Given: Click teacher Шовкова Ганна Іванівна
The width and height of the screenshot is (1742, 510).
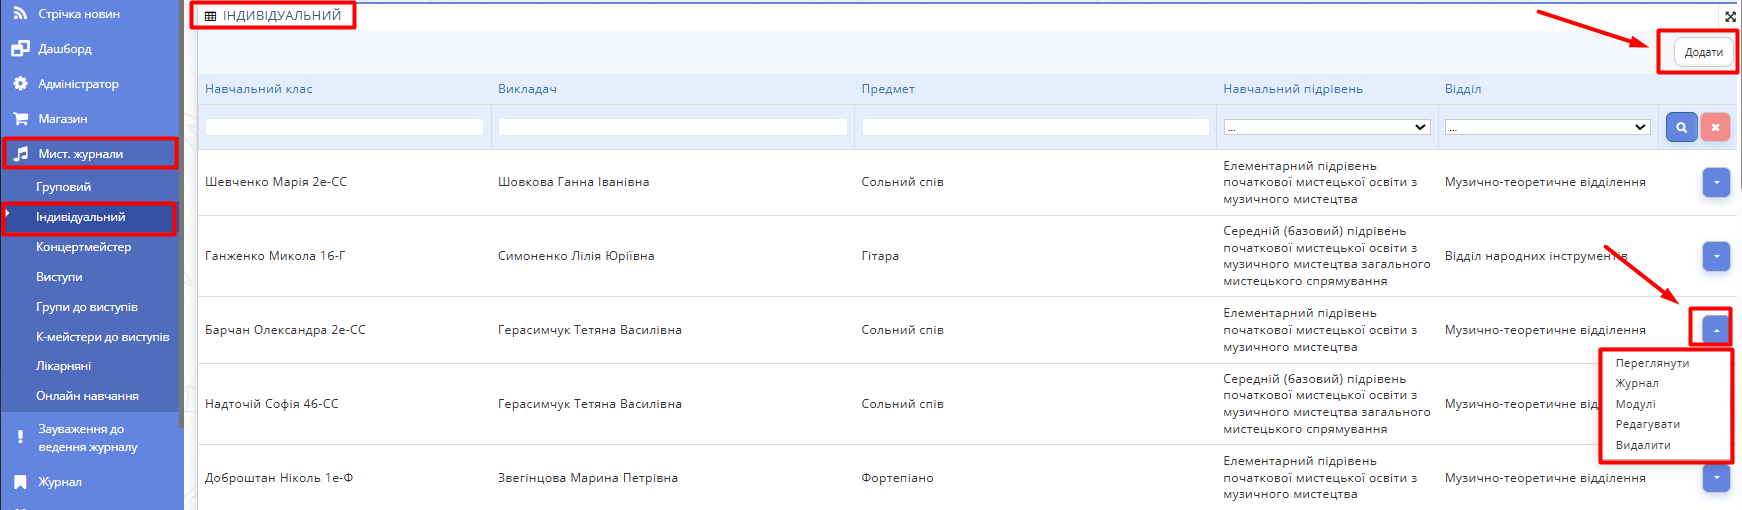Looking at the screenshot, I should click(x=574, y=182).
